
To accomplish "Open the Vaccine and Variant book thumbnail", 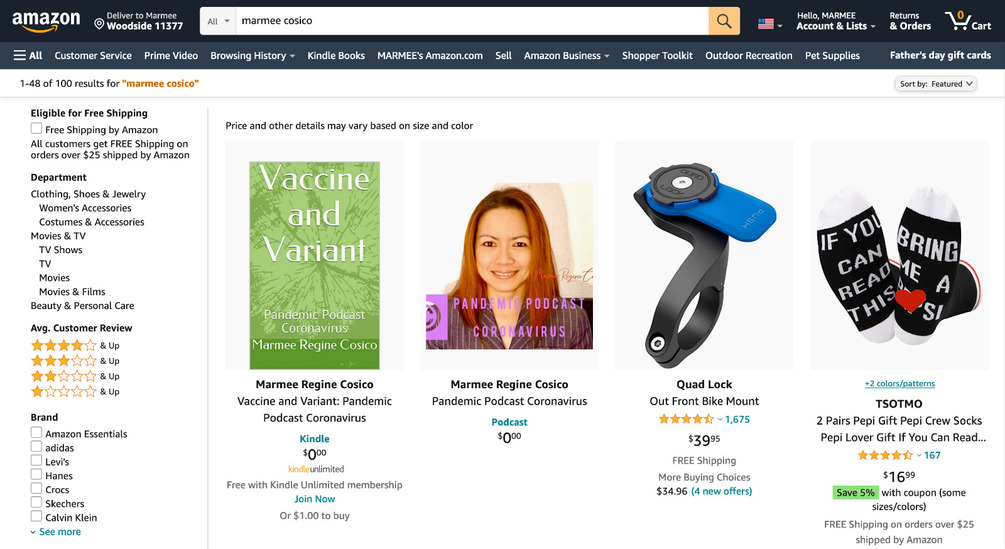I will [315, 265].
